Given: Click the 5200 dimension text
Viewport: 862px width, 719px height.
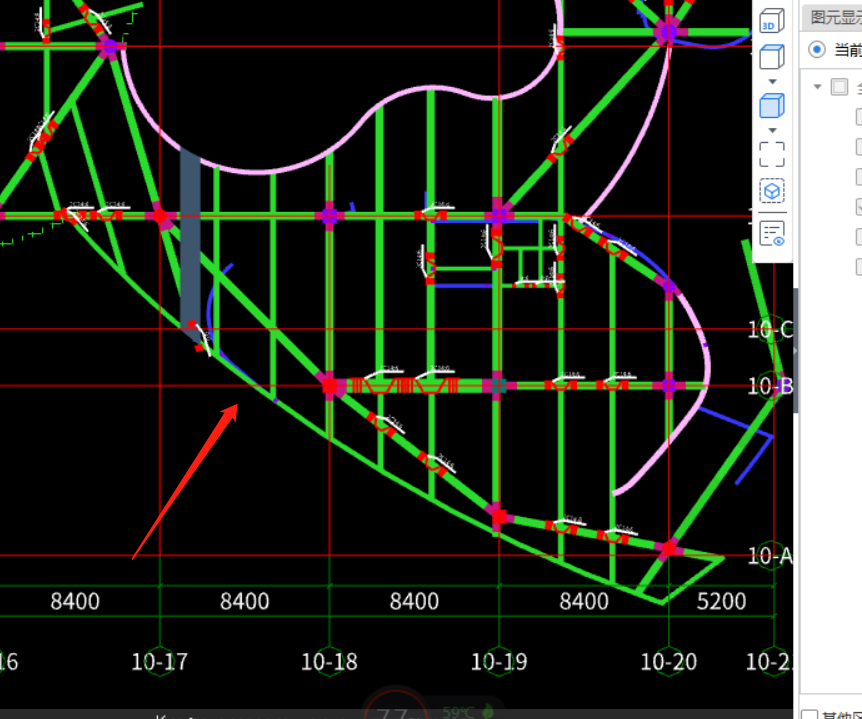Looking at the screenshot, I should pos(721,601).
